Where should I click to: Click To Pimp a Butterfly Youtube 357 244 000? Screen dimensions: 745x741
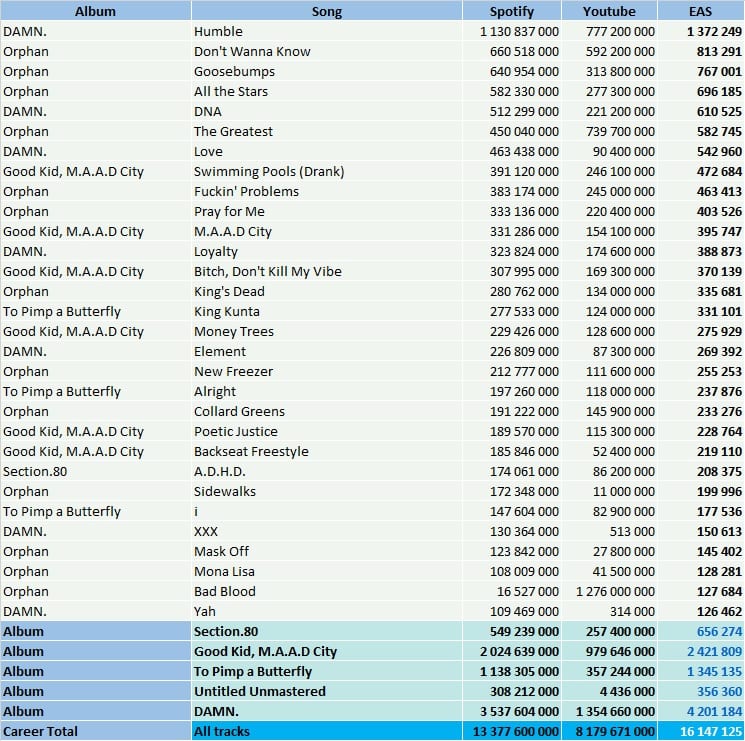click(620, 671)
